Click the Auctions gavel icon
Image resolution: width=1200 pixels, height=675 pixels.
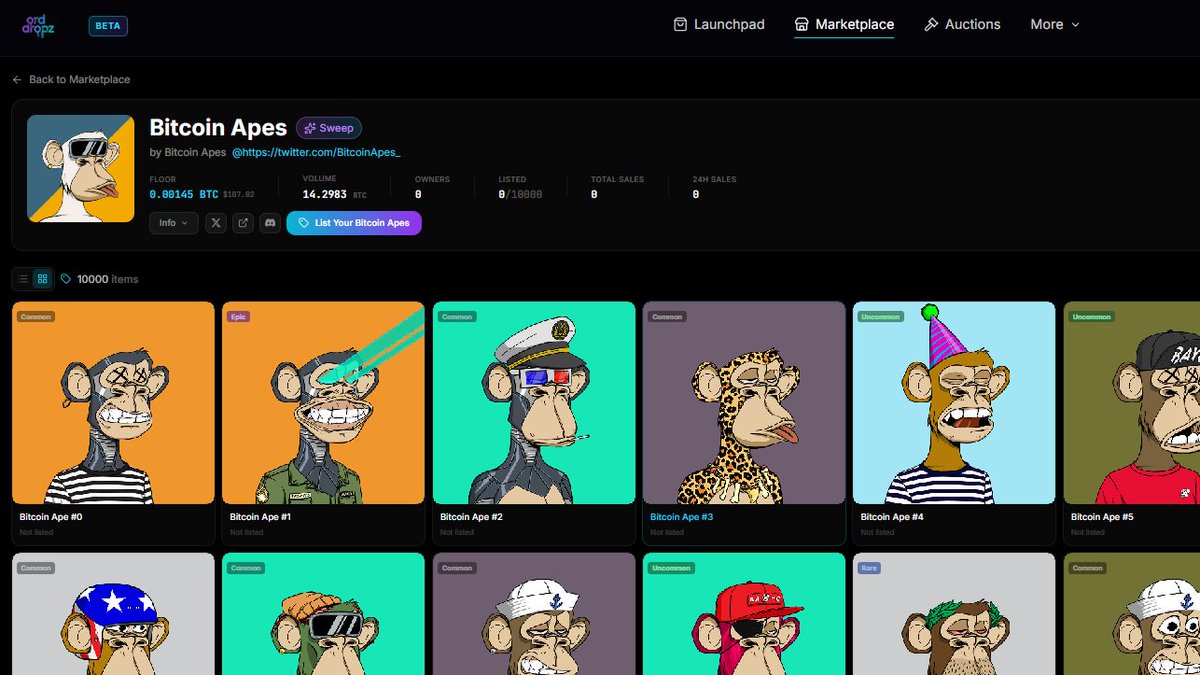pyautogui.click(x=931, y=24)
